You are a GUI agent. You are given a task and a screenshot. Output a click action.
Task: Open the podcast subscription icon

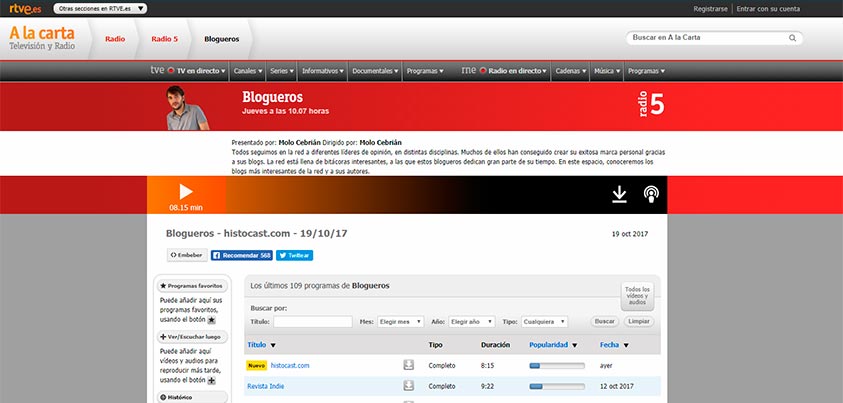651,194
